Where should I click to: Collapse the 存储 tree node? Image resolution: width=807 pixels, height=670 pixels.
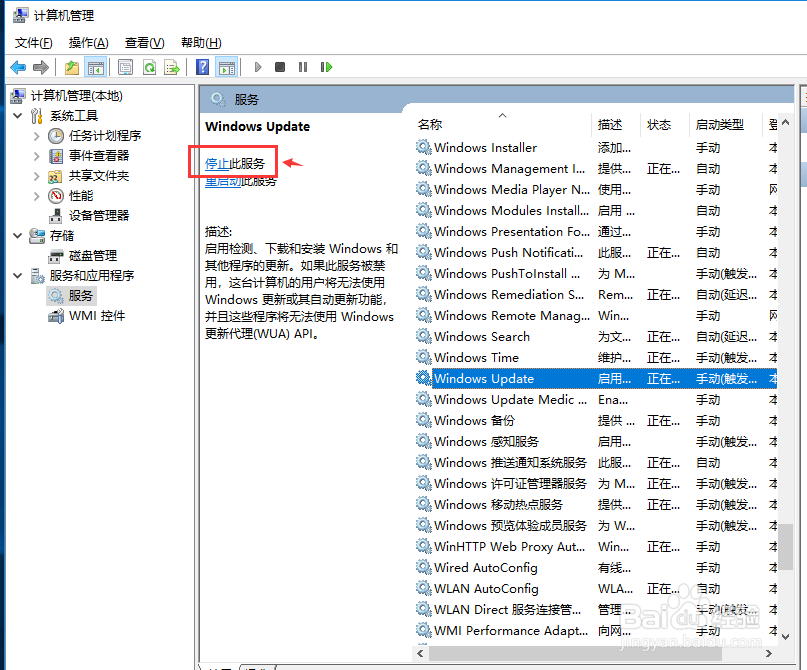click(18, 236)
